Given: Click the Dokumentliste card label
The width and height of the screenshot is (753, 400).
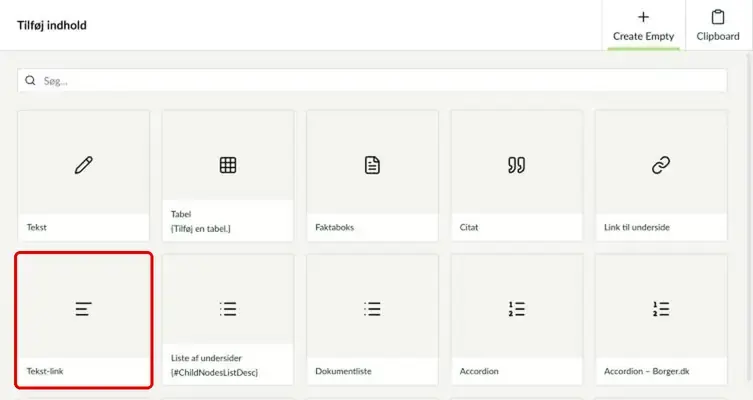Looking at the screenshot, I should [x=343, y=371].
